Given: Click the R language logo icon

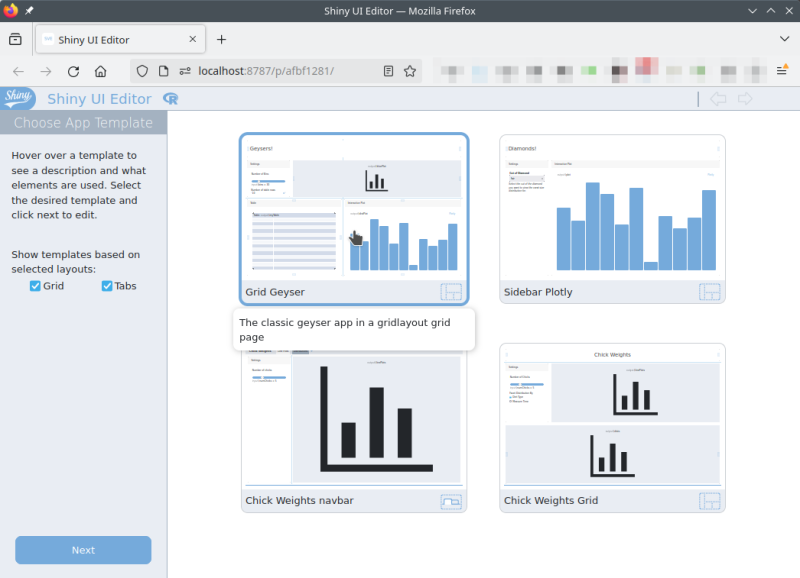Looking at the screenshot, I should (171, 99).
